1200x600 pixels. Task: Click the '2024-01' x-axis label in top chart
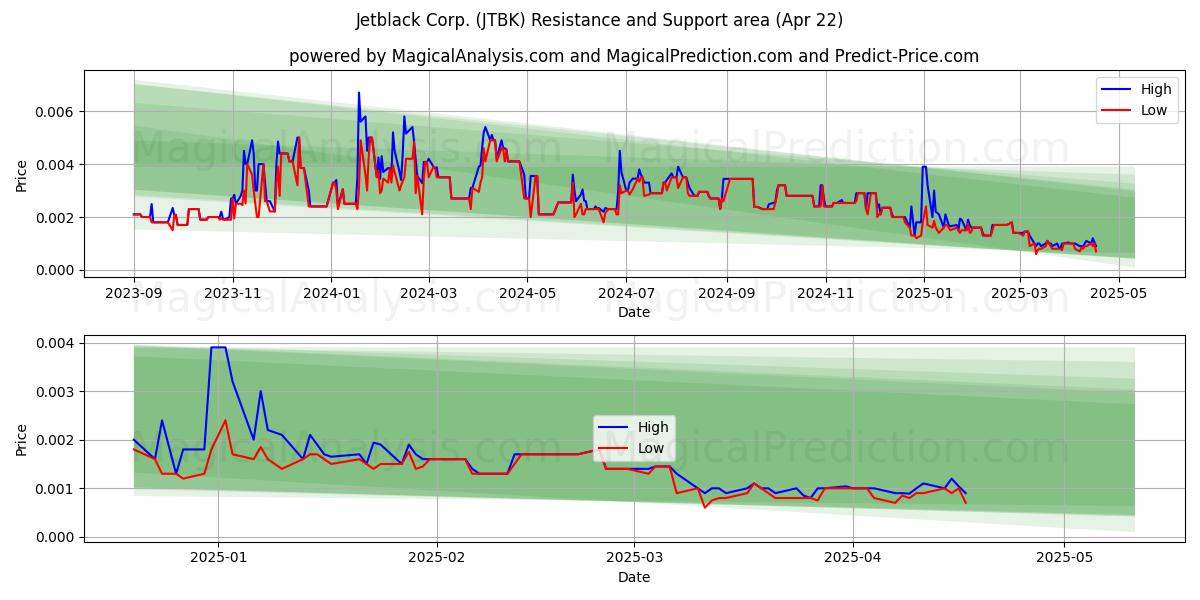point(331,293)
